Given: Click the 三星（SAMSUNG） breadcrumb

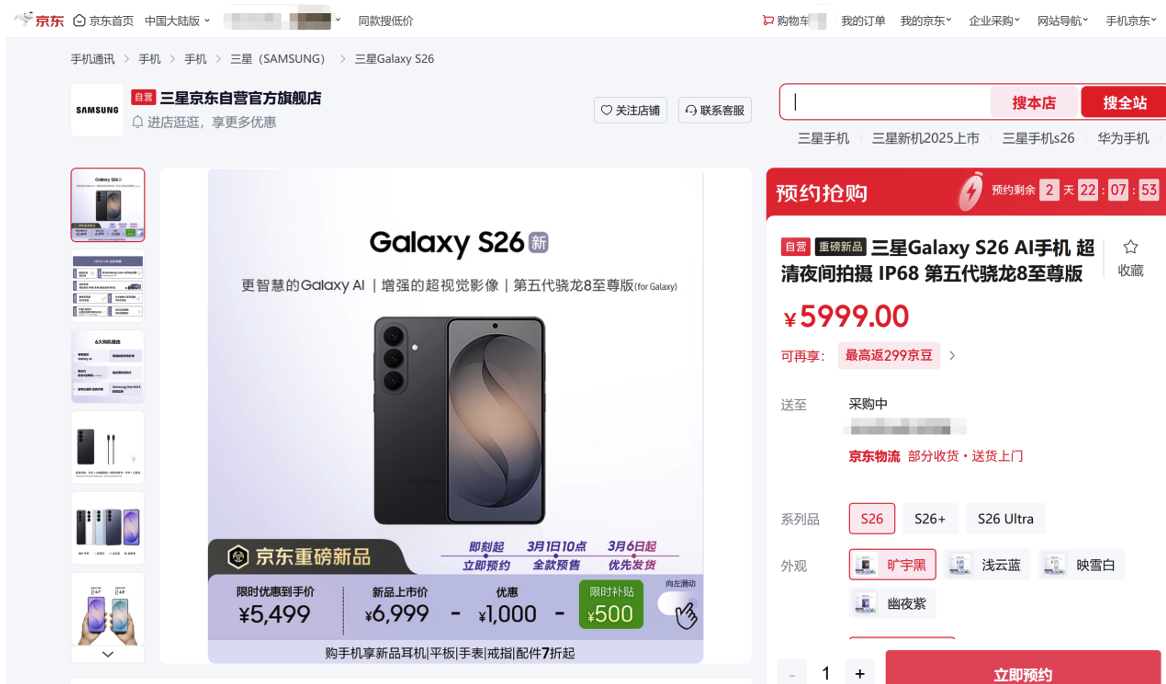Looking at the screenshot, I should coord(277,59).
